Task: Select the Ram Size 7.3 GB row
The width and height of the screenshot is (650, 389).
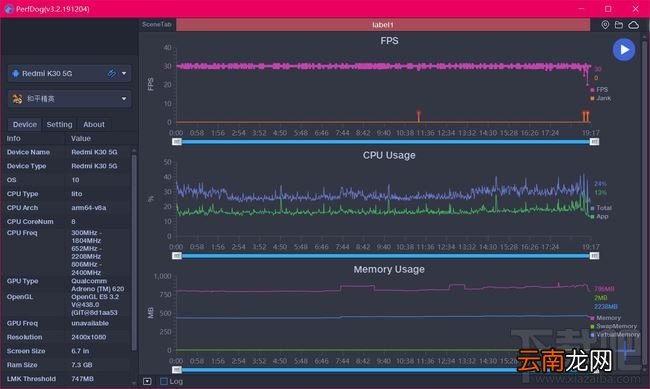Action: pyautogui.click(x=66, y=365)
